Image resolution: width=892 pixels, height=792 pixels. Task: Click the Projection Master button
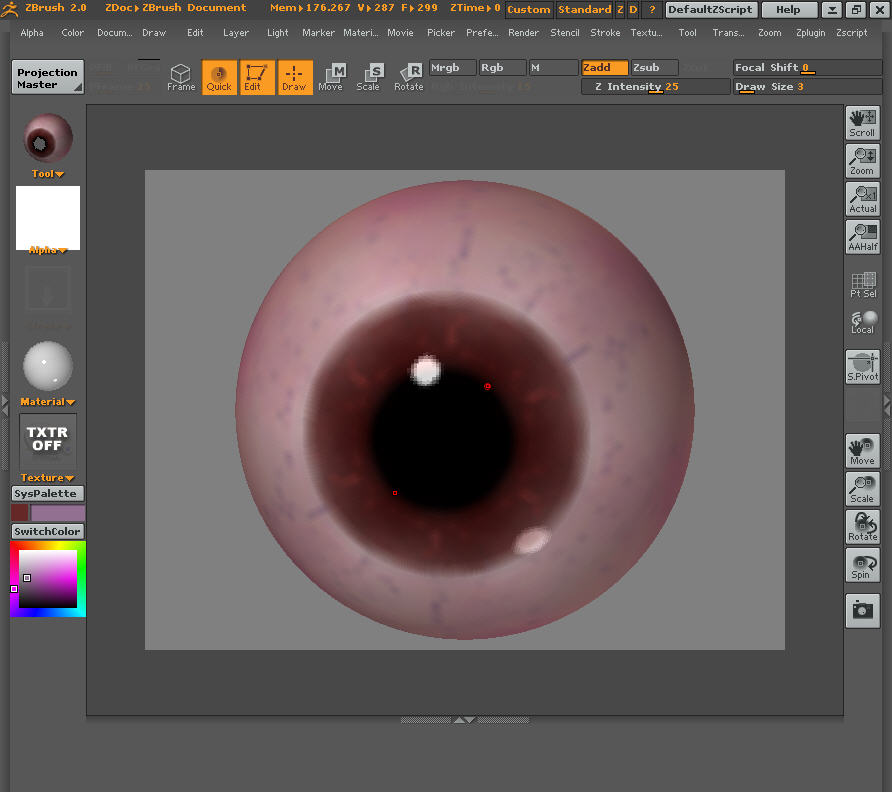coord(48,77)
